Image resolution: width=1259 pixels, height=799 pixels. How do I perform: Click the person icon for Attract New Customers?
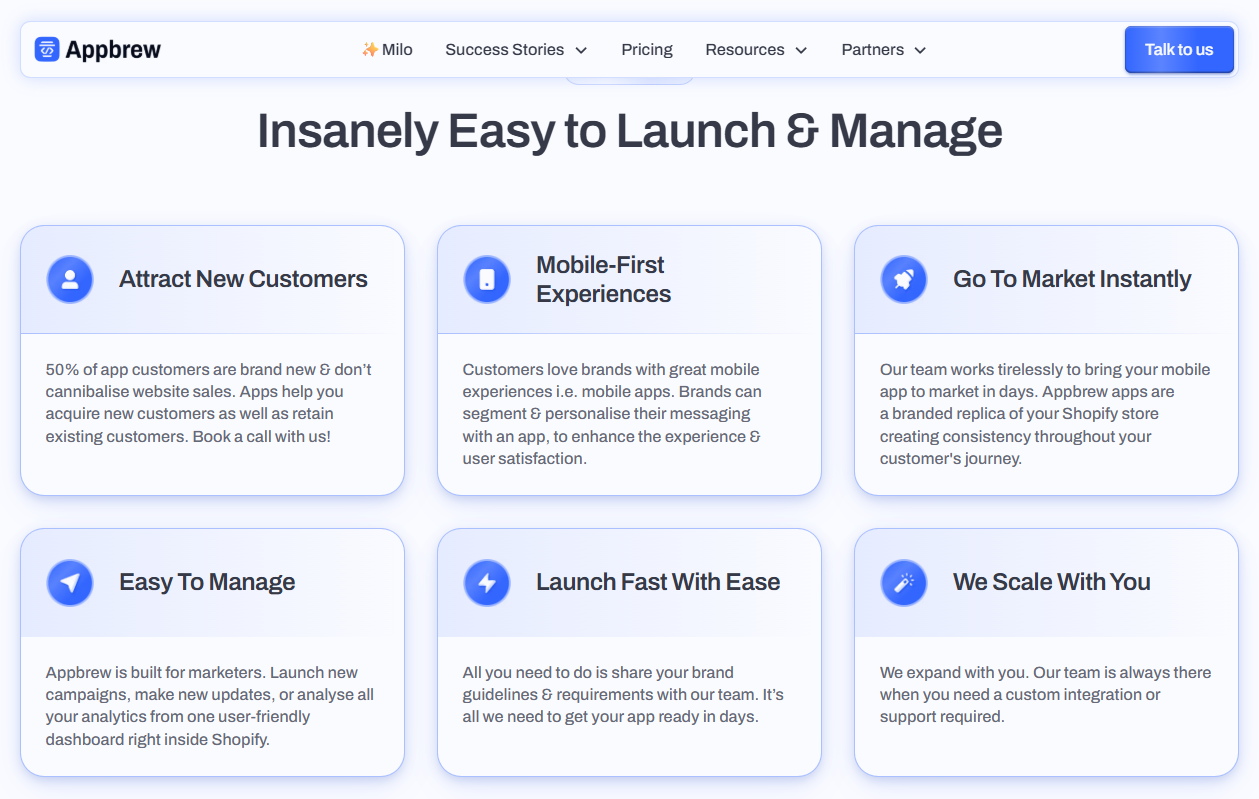pyautogui.click(x=70, y=279)
